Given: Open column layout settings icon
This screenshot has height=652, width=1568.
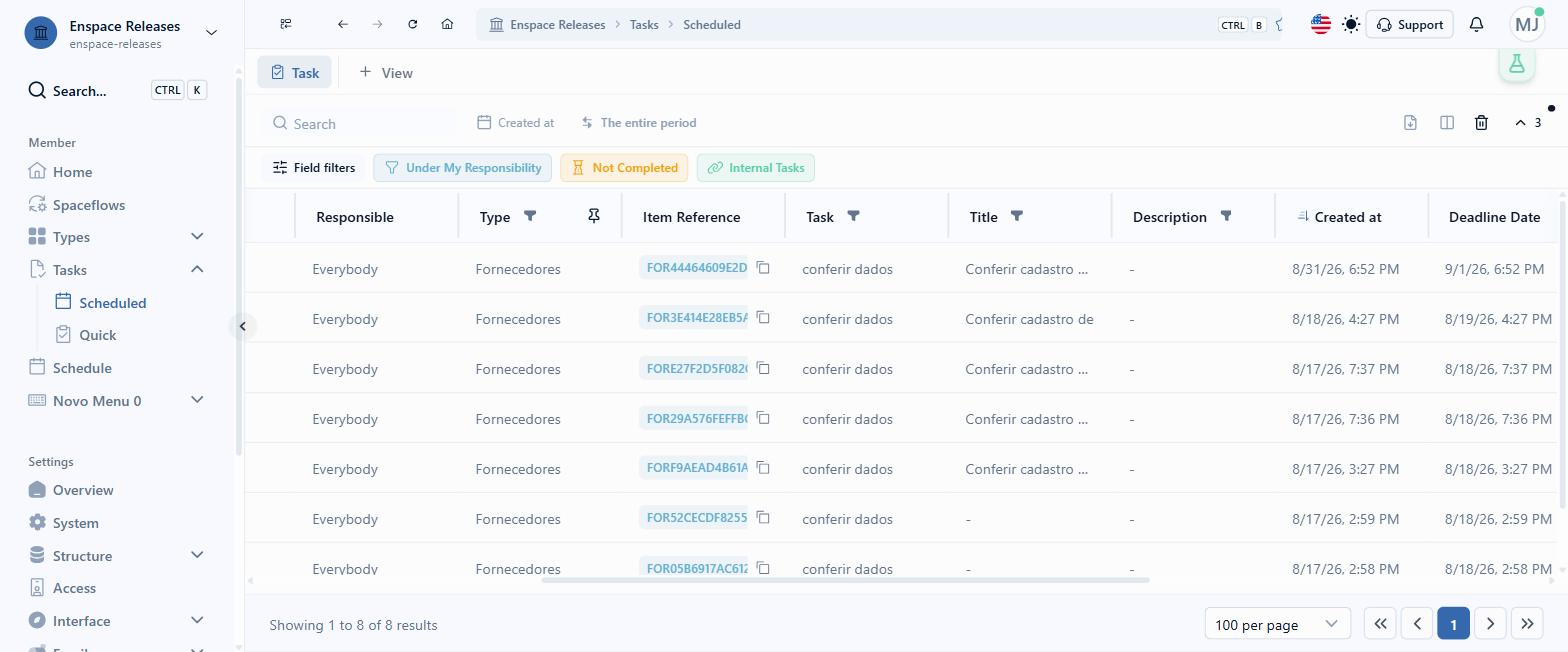Looking at the screenshot, I should coord(1446,122).
